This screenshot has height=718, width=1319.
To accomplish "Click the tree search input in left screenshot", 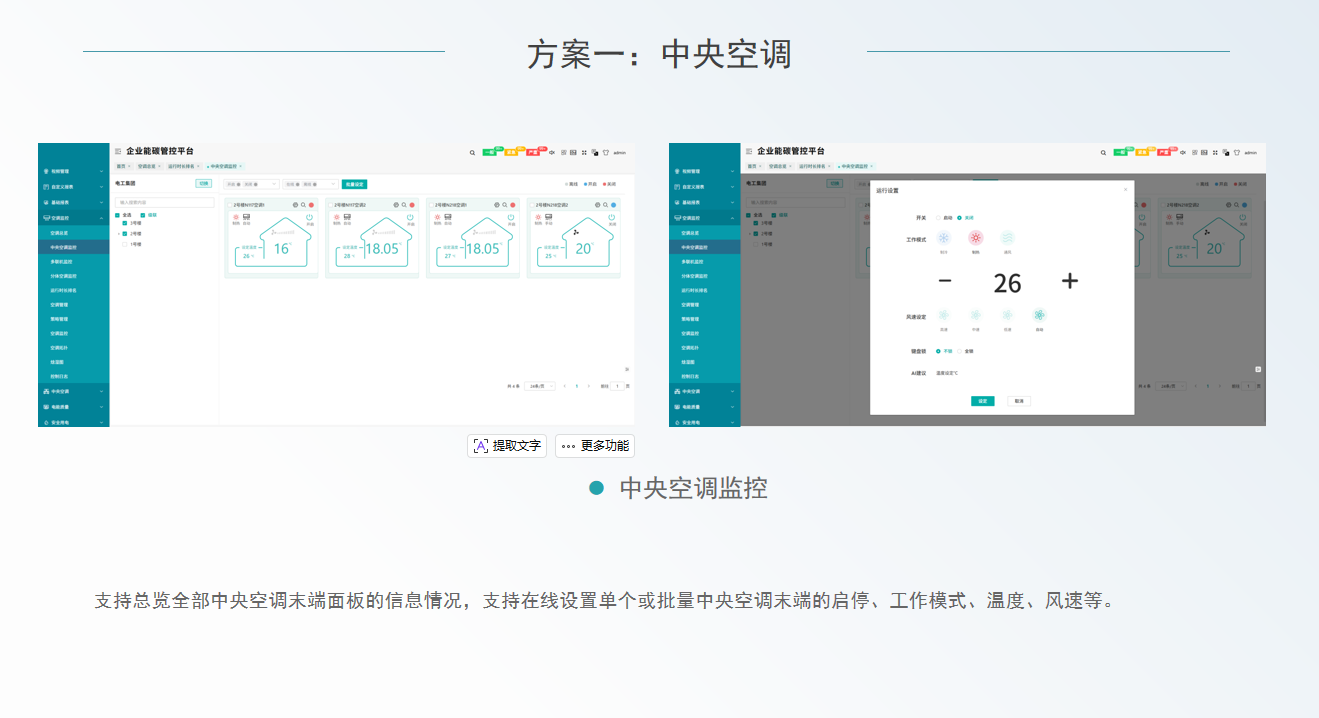I will (x=164, y=202).
